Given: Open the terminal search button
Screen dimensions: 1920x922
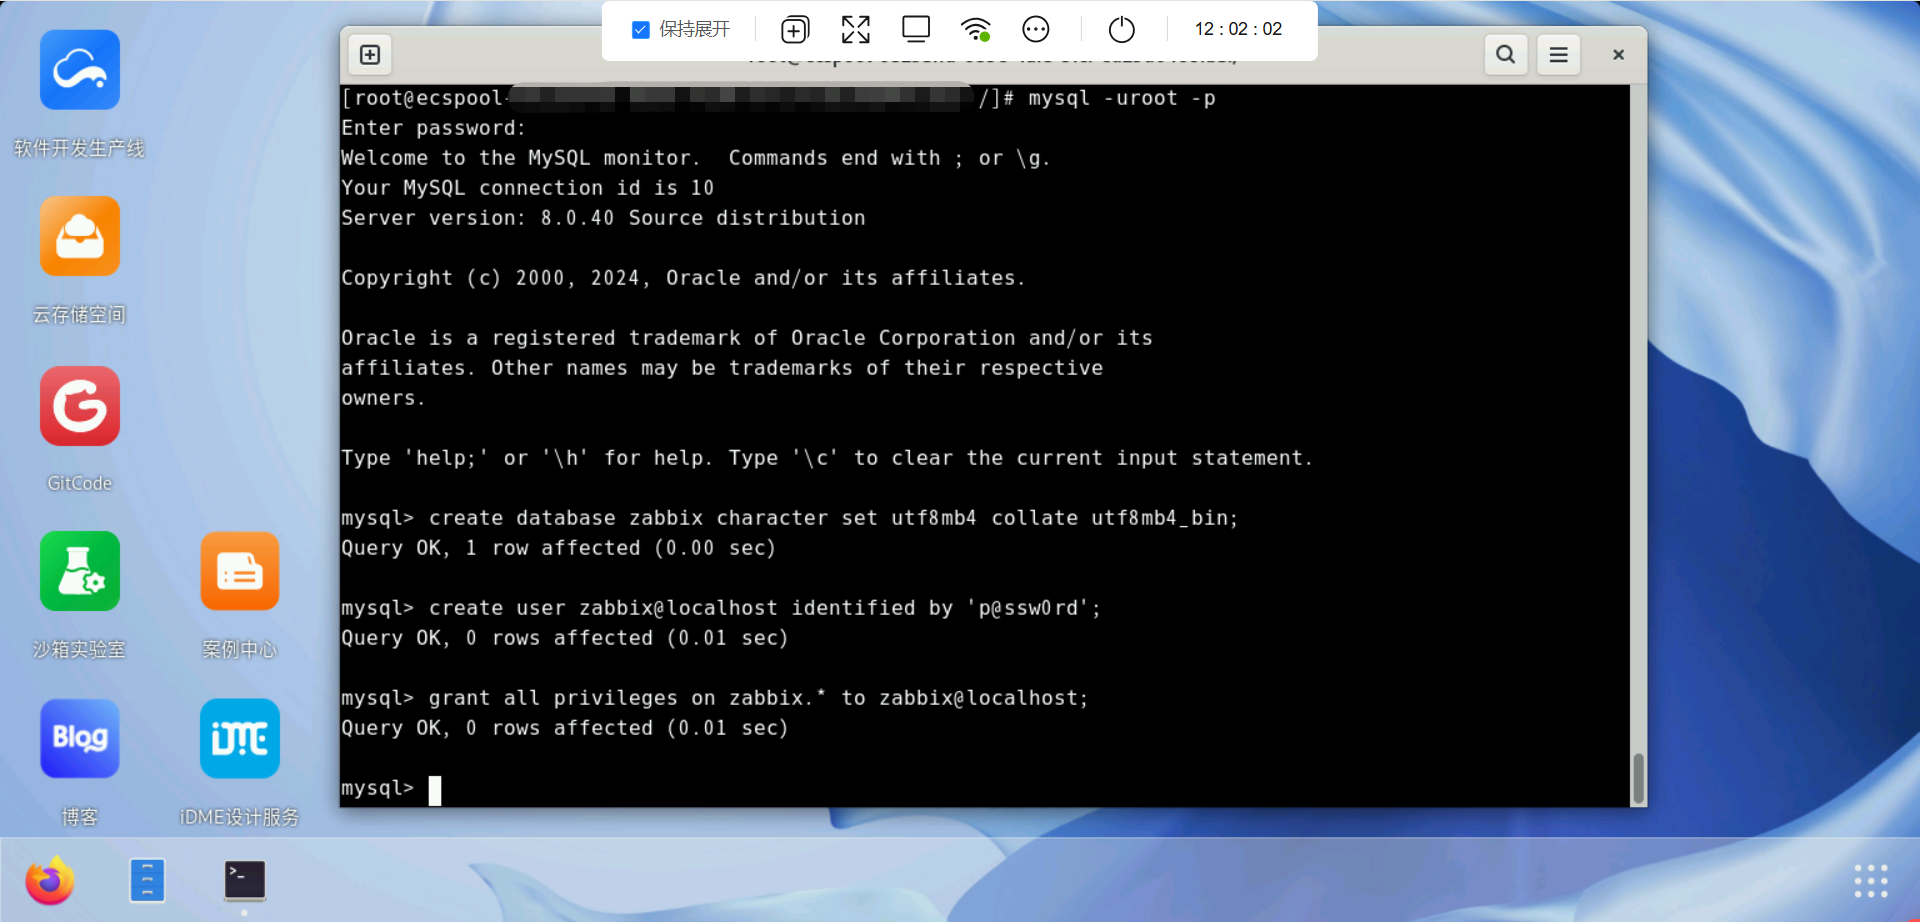Looking at the screenshot, I should click(1505, 55).
